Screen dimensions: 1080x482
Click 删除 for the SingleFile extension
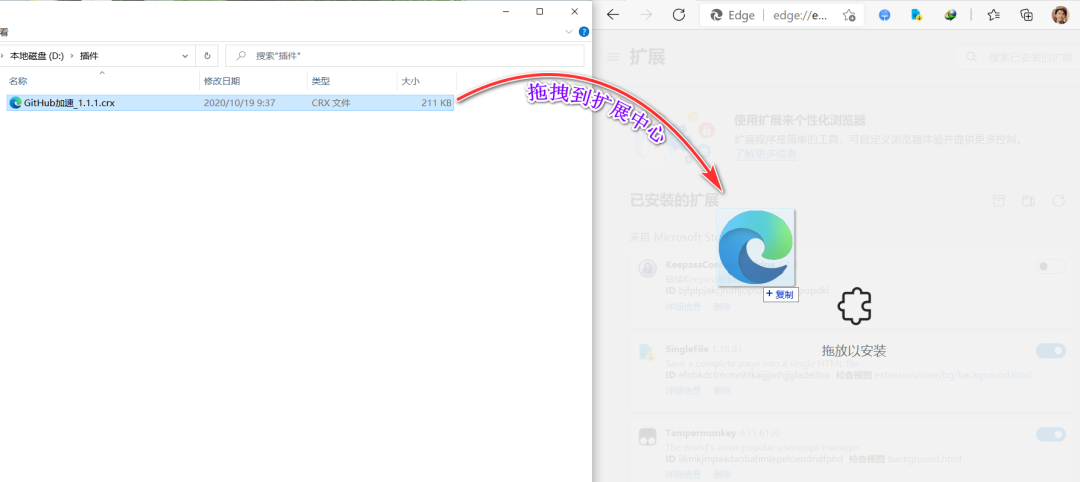(x=722, y=390)
